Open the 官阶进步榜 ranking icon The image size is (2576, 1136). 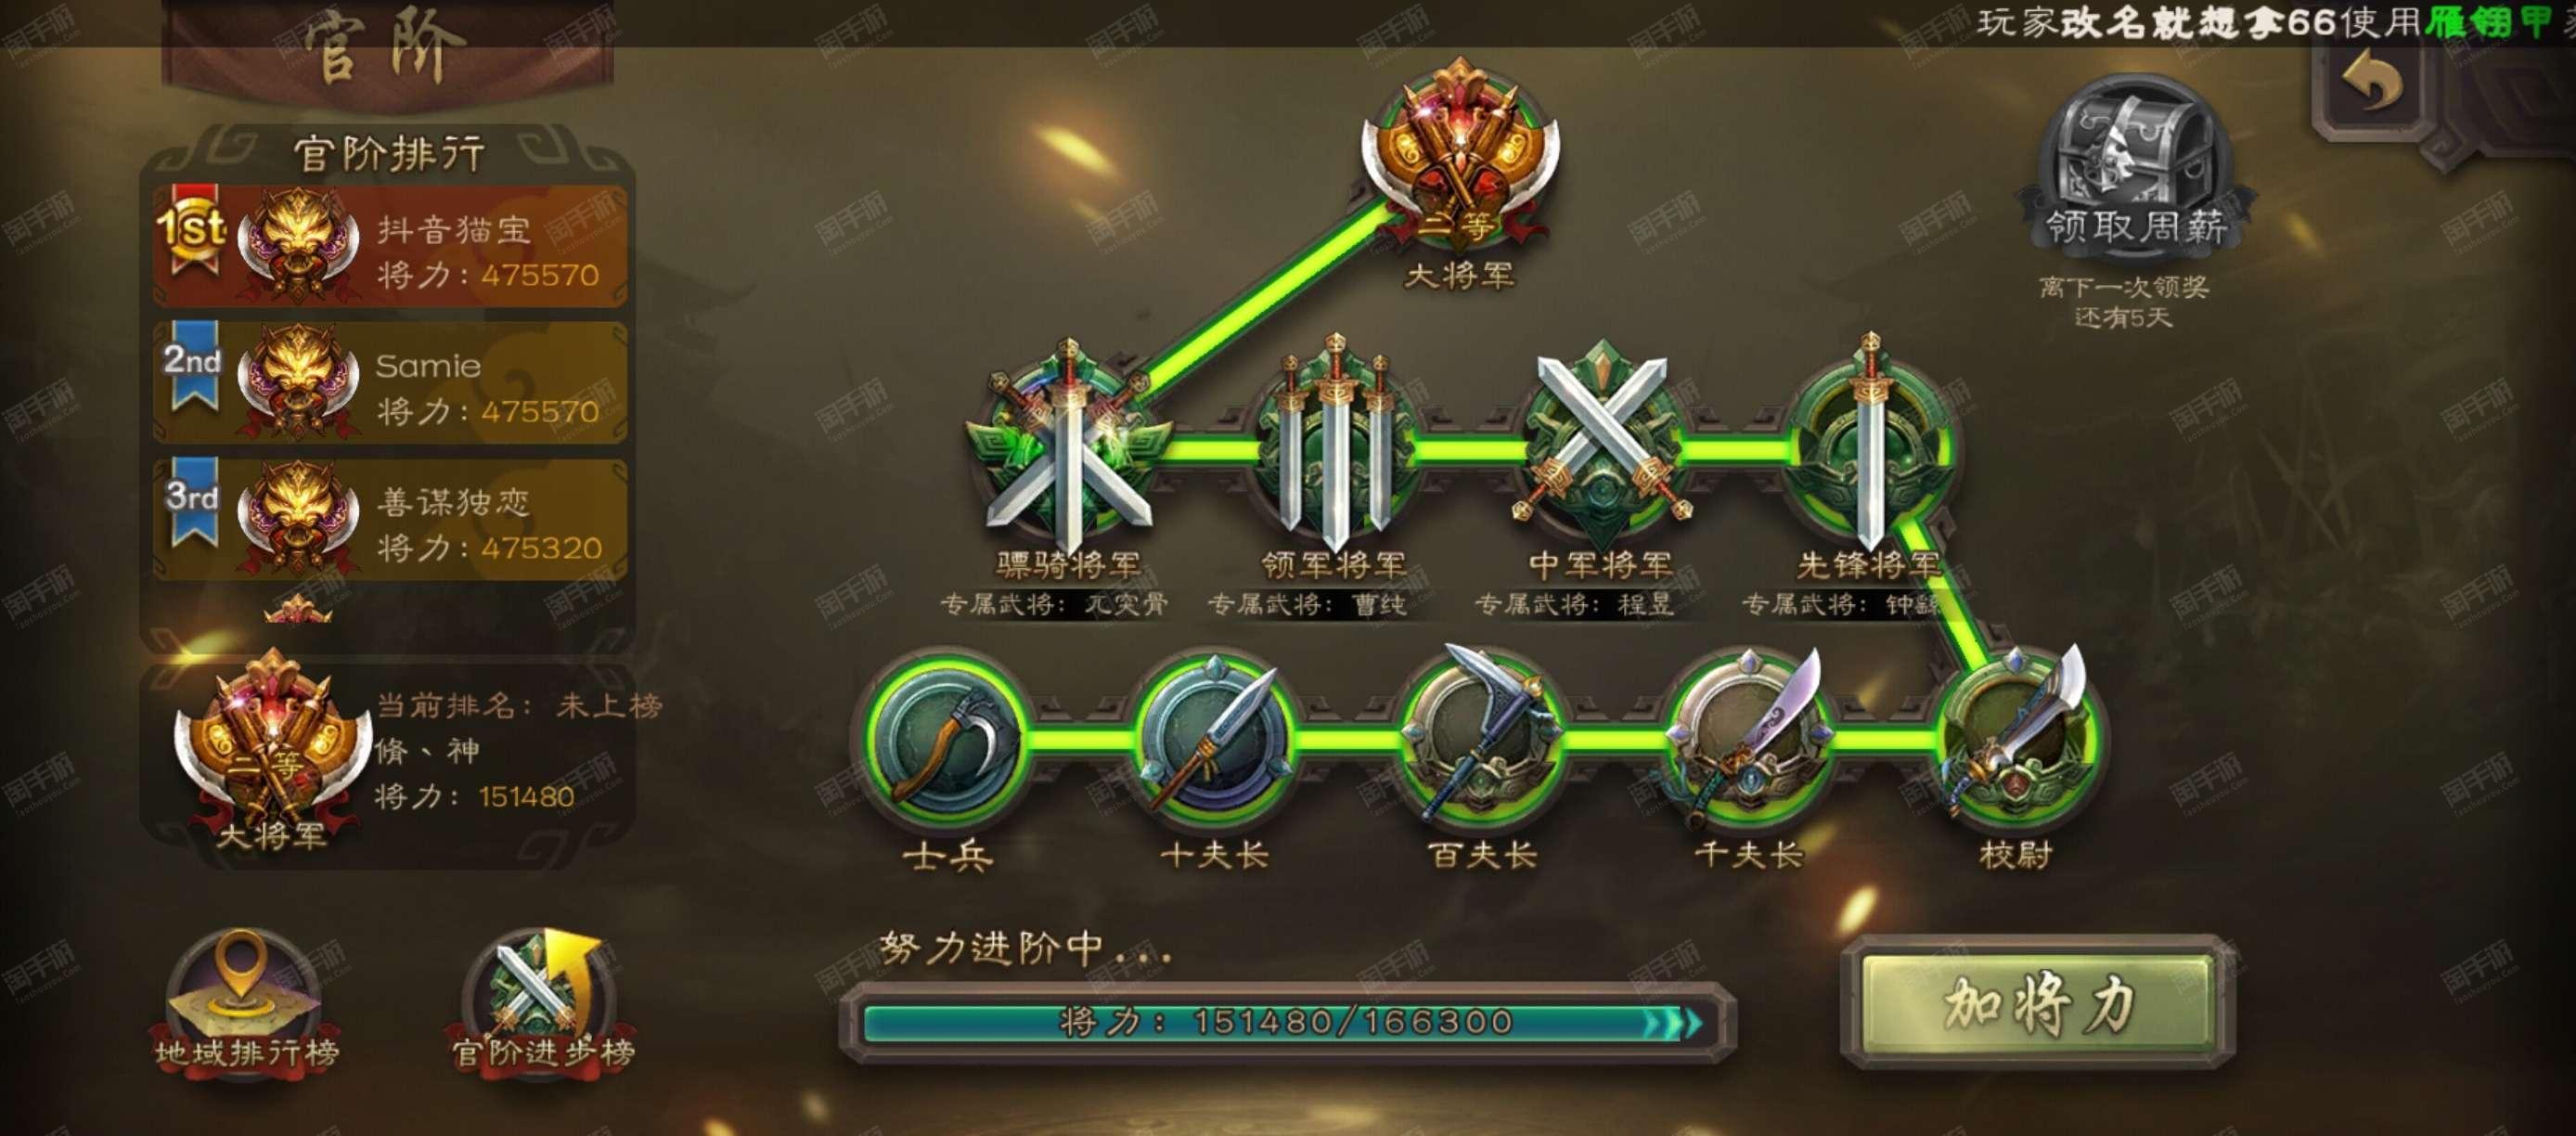coord(542,1000)
